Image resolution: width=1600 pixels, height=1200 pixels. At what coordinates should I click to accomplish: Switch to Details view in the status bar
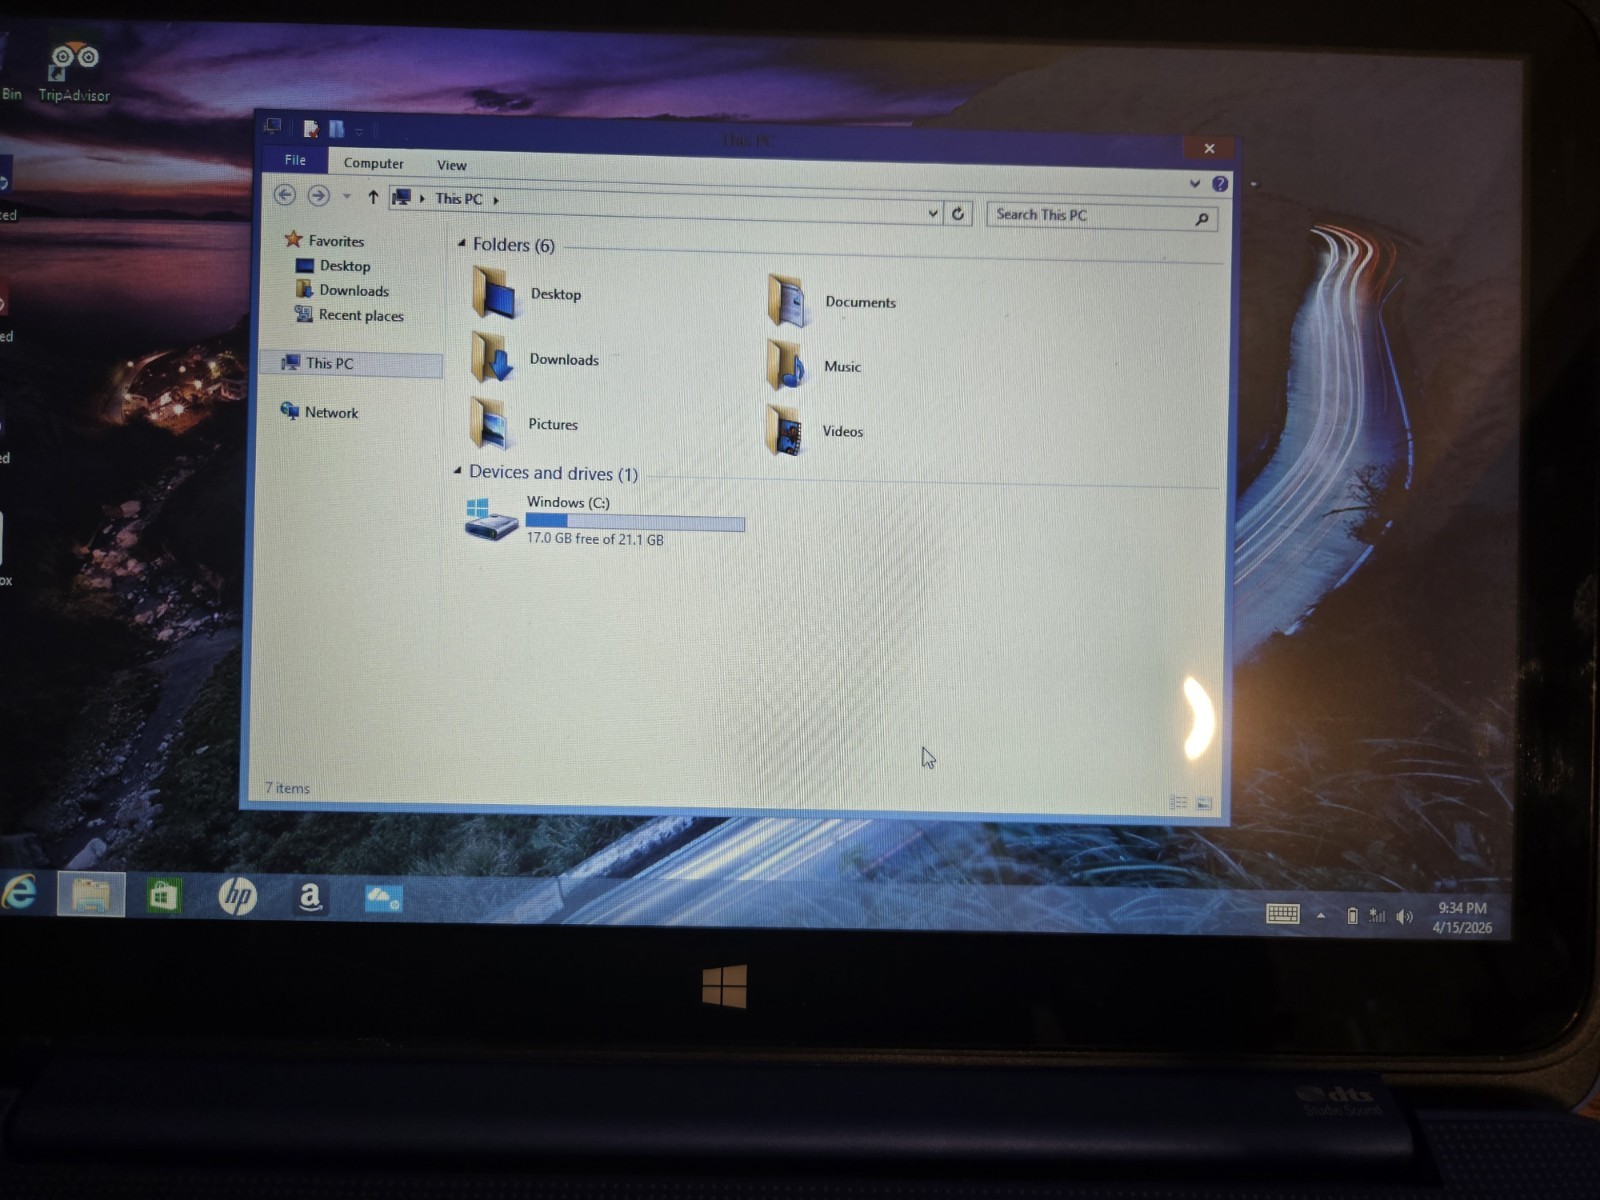pos(1178,802)
